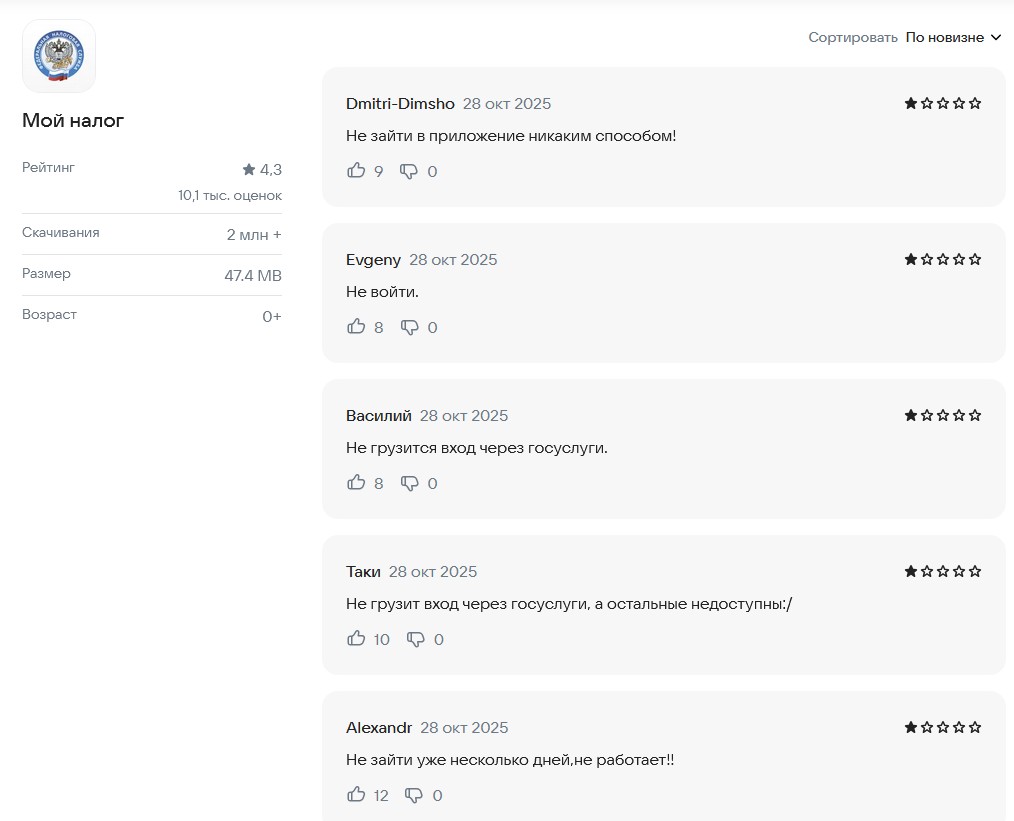
Task: Click the Сортировать label
Action: pyautogui.click(x=853, y=38)
